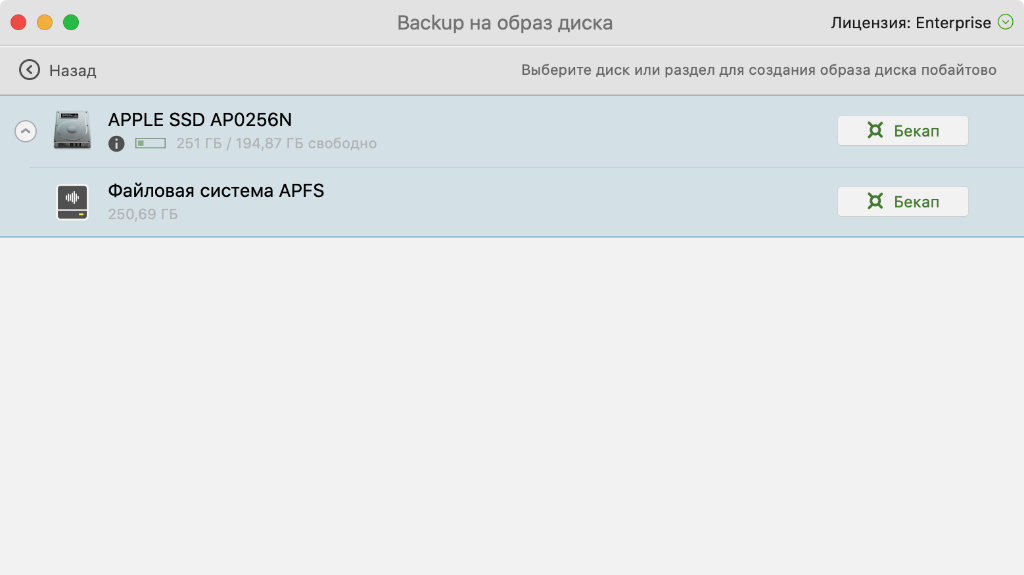1024x575 pixels.
Task: Click the disk usage bar indicator
Action: click(150, 144)
